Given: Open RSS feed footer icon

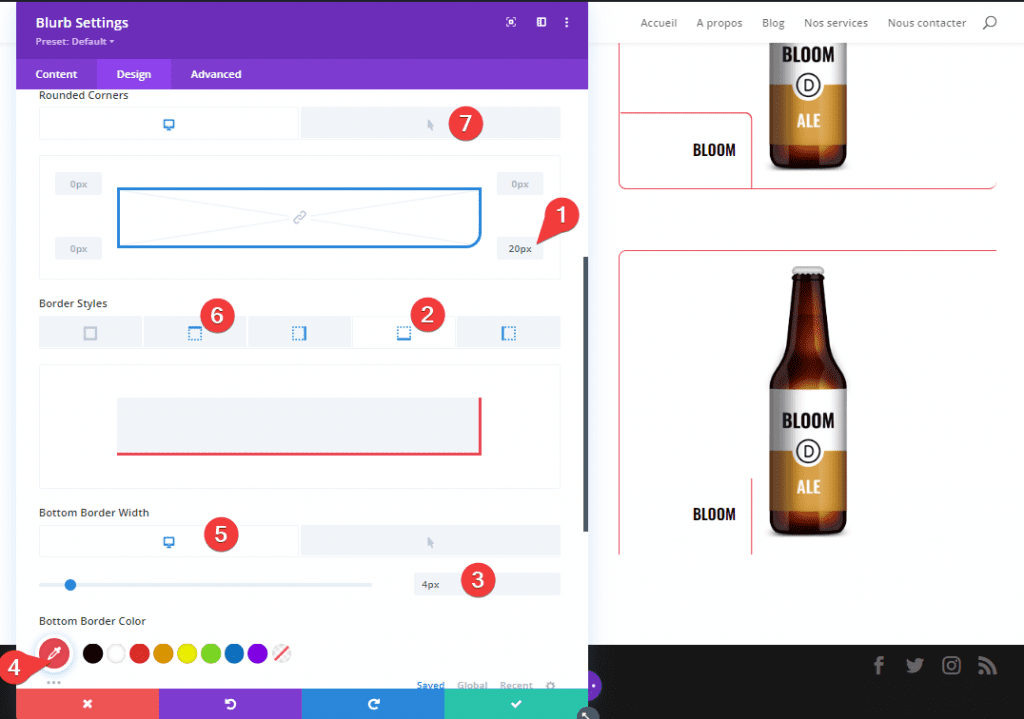Looking at the screenshot, I should [987, 665].
